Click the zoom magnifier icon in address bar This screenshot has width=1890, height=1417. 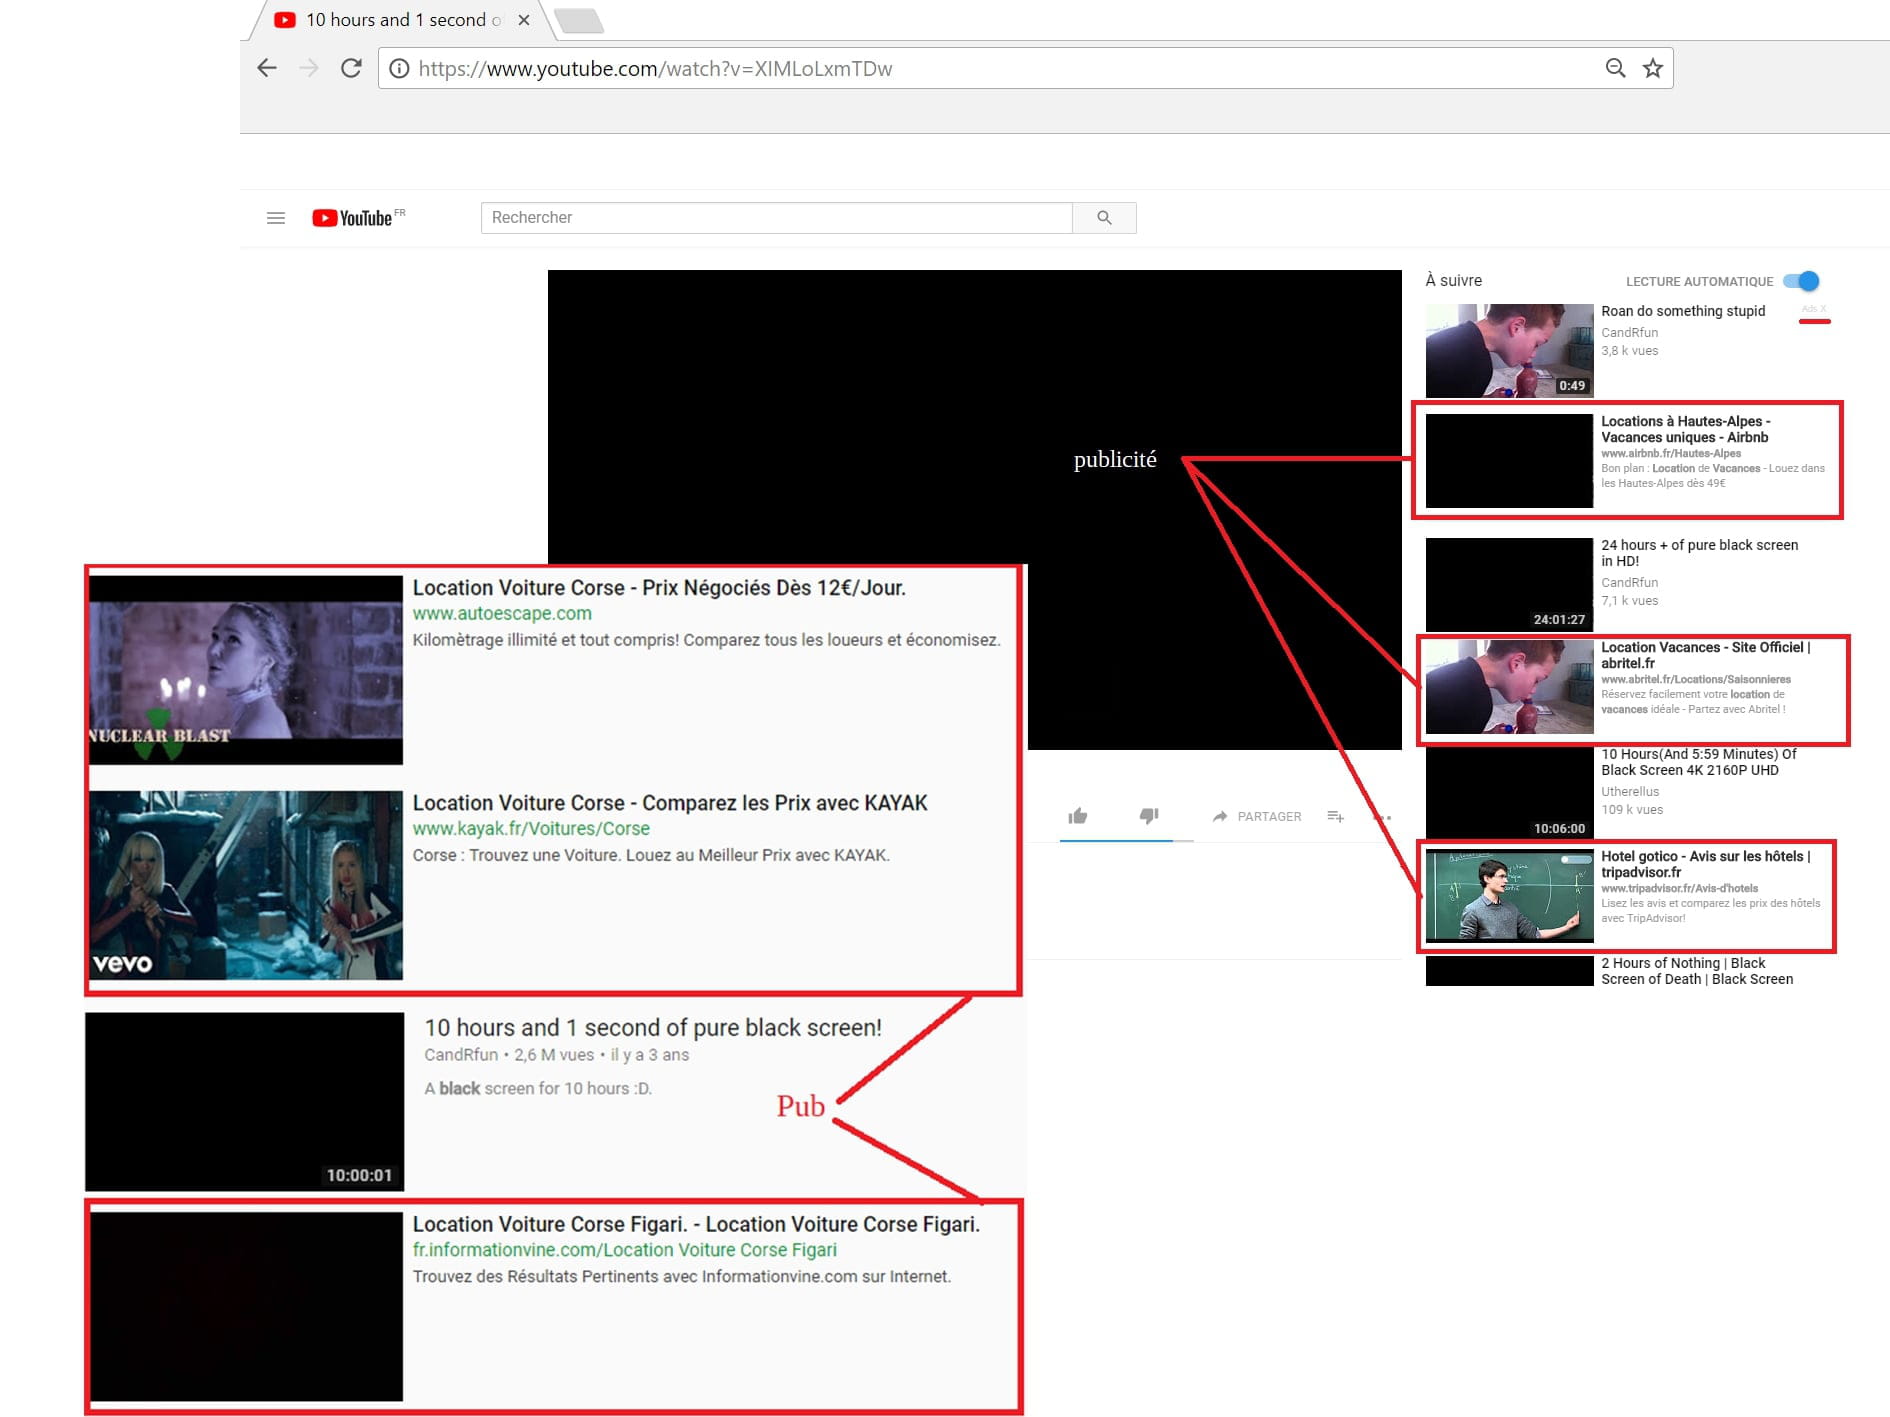click(1615, 68)
